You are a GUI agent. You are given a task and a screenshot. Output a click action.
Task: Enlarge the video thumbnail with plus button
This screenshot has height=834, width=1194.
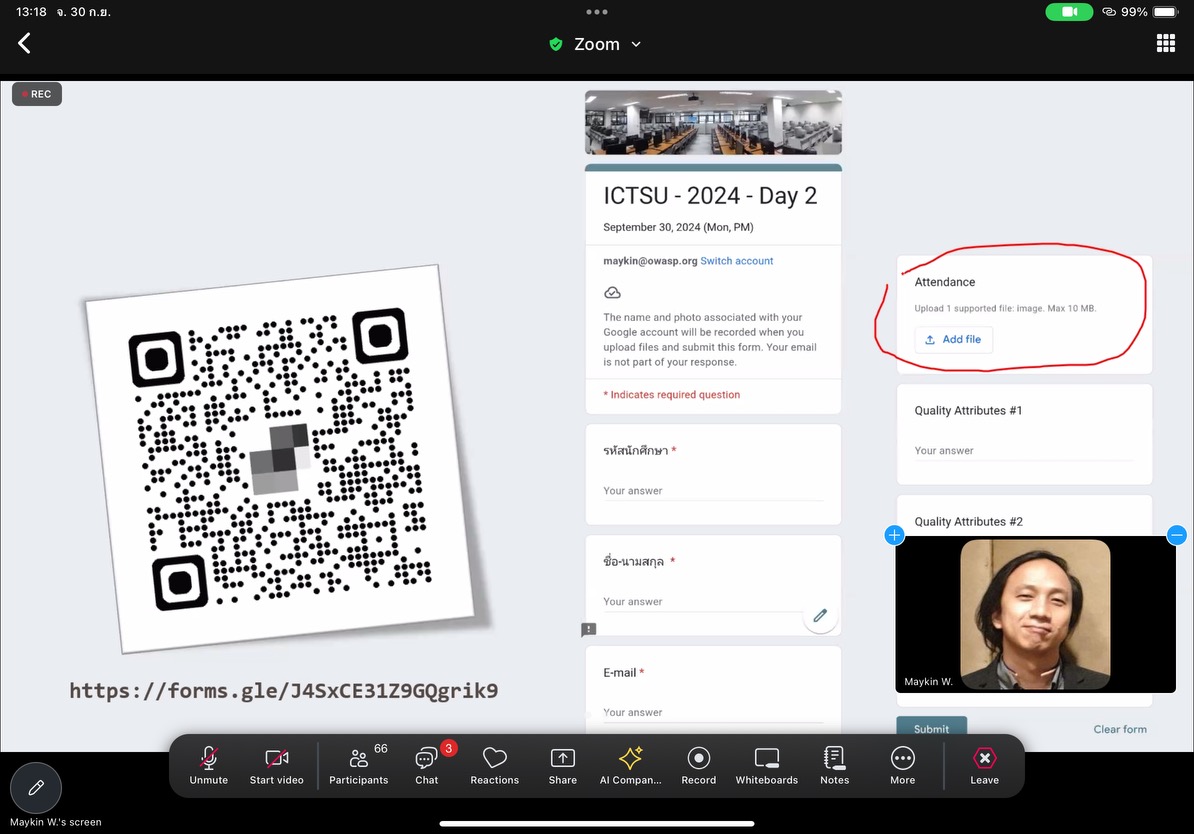tap(894, 536)
